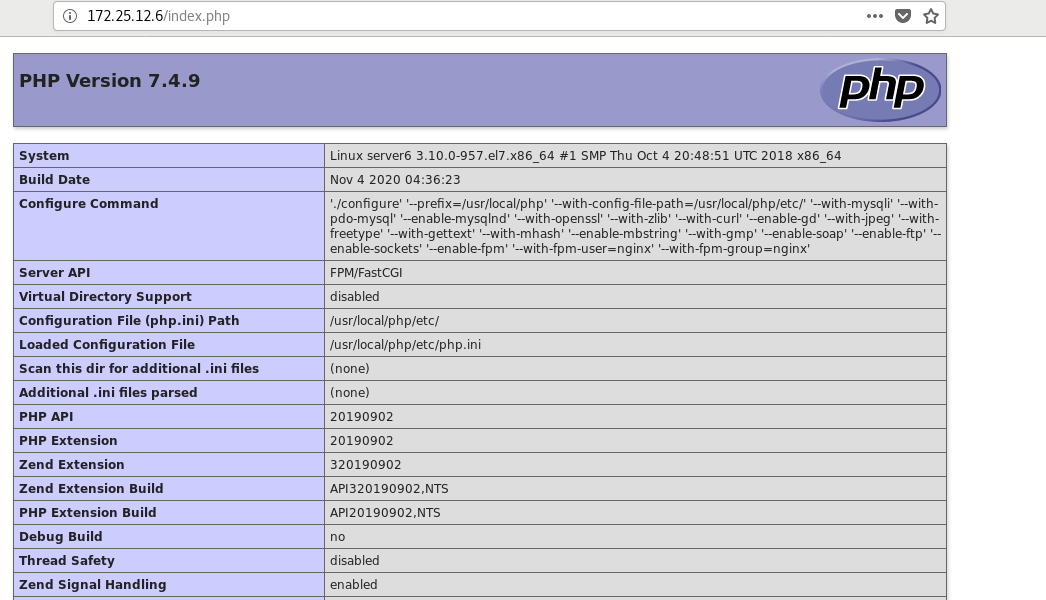Viewport: 1046px width, 600px height.
Task: Select (none) value for Scan this dir row
Action: pos(350,368)
